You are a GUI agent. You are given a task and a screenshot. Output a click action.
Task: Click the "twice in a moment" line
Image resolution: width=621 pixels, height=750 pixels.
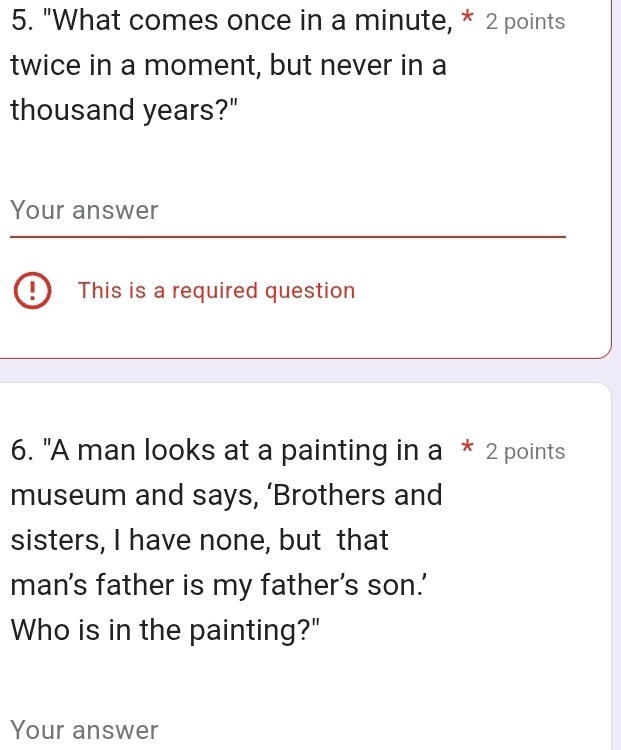228,66
